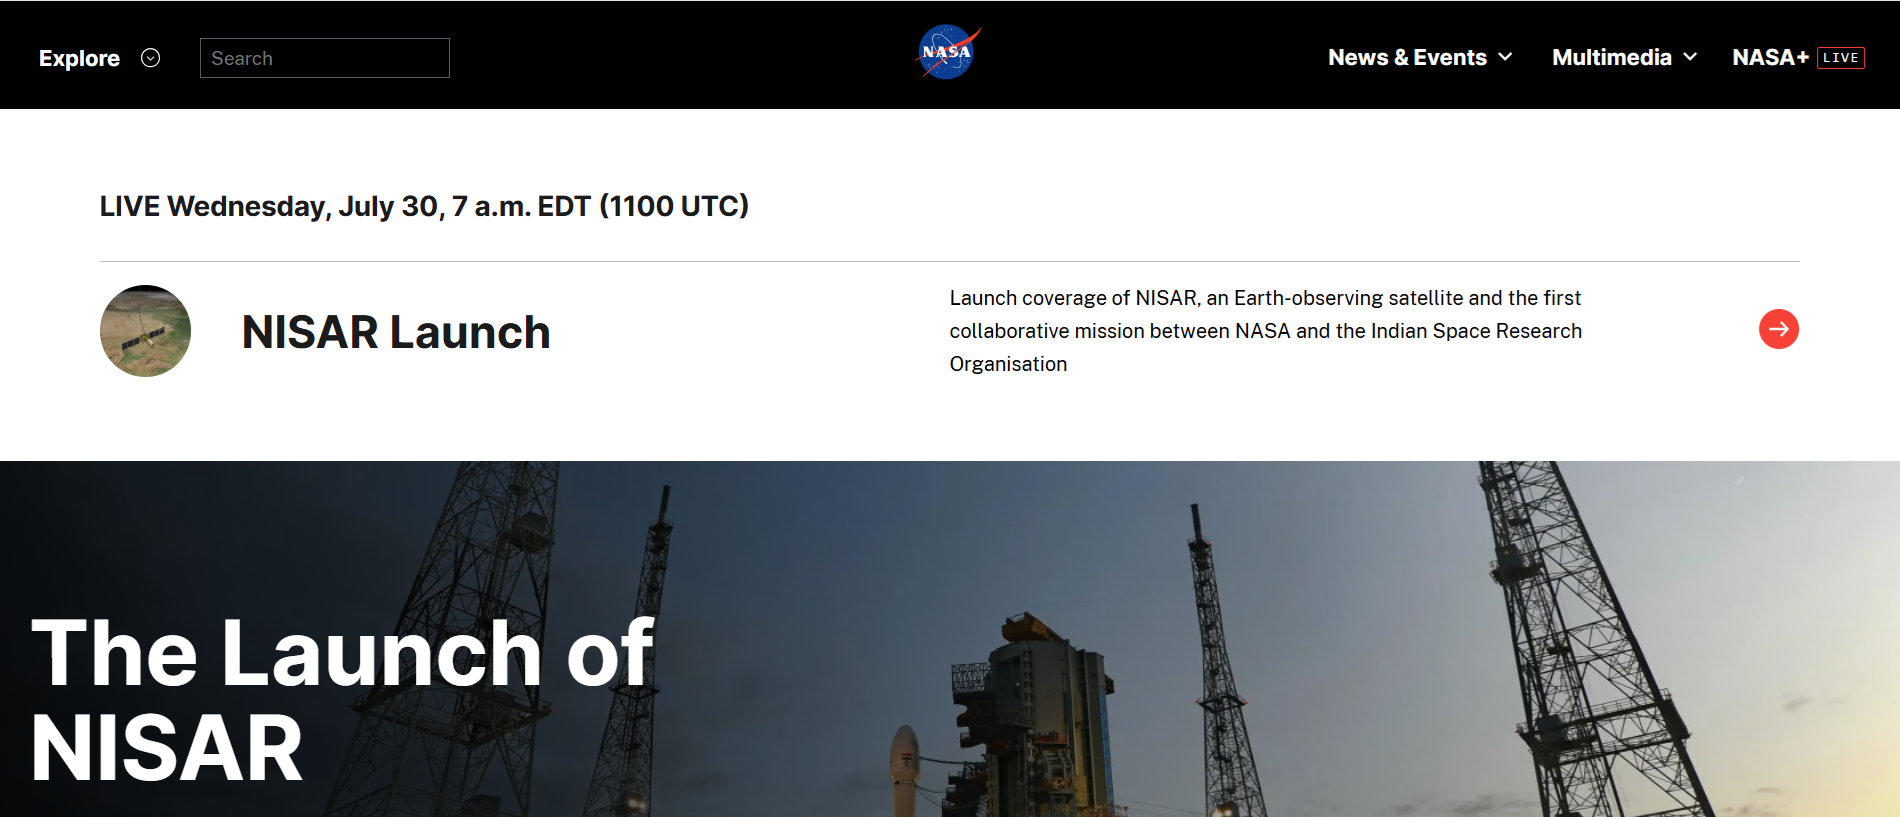Open the NISAR Launch circular thumbnail
This screenshot has height=817, width=1900.
(x=146, y=331)
